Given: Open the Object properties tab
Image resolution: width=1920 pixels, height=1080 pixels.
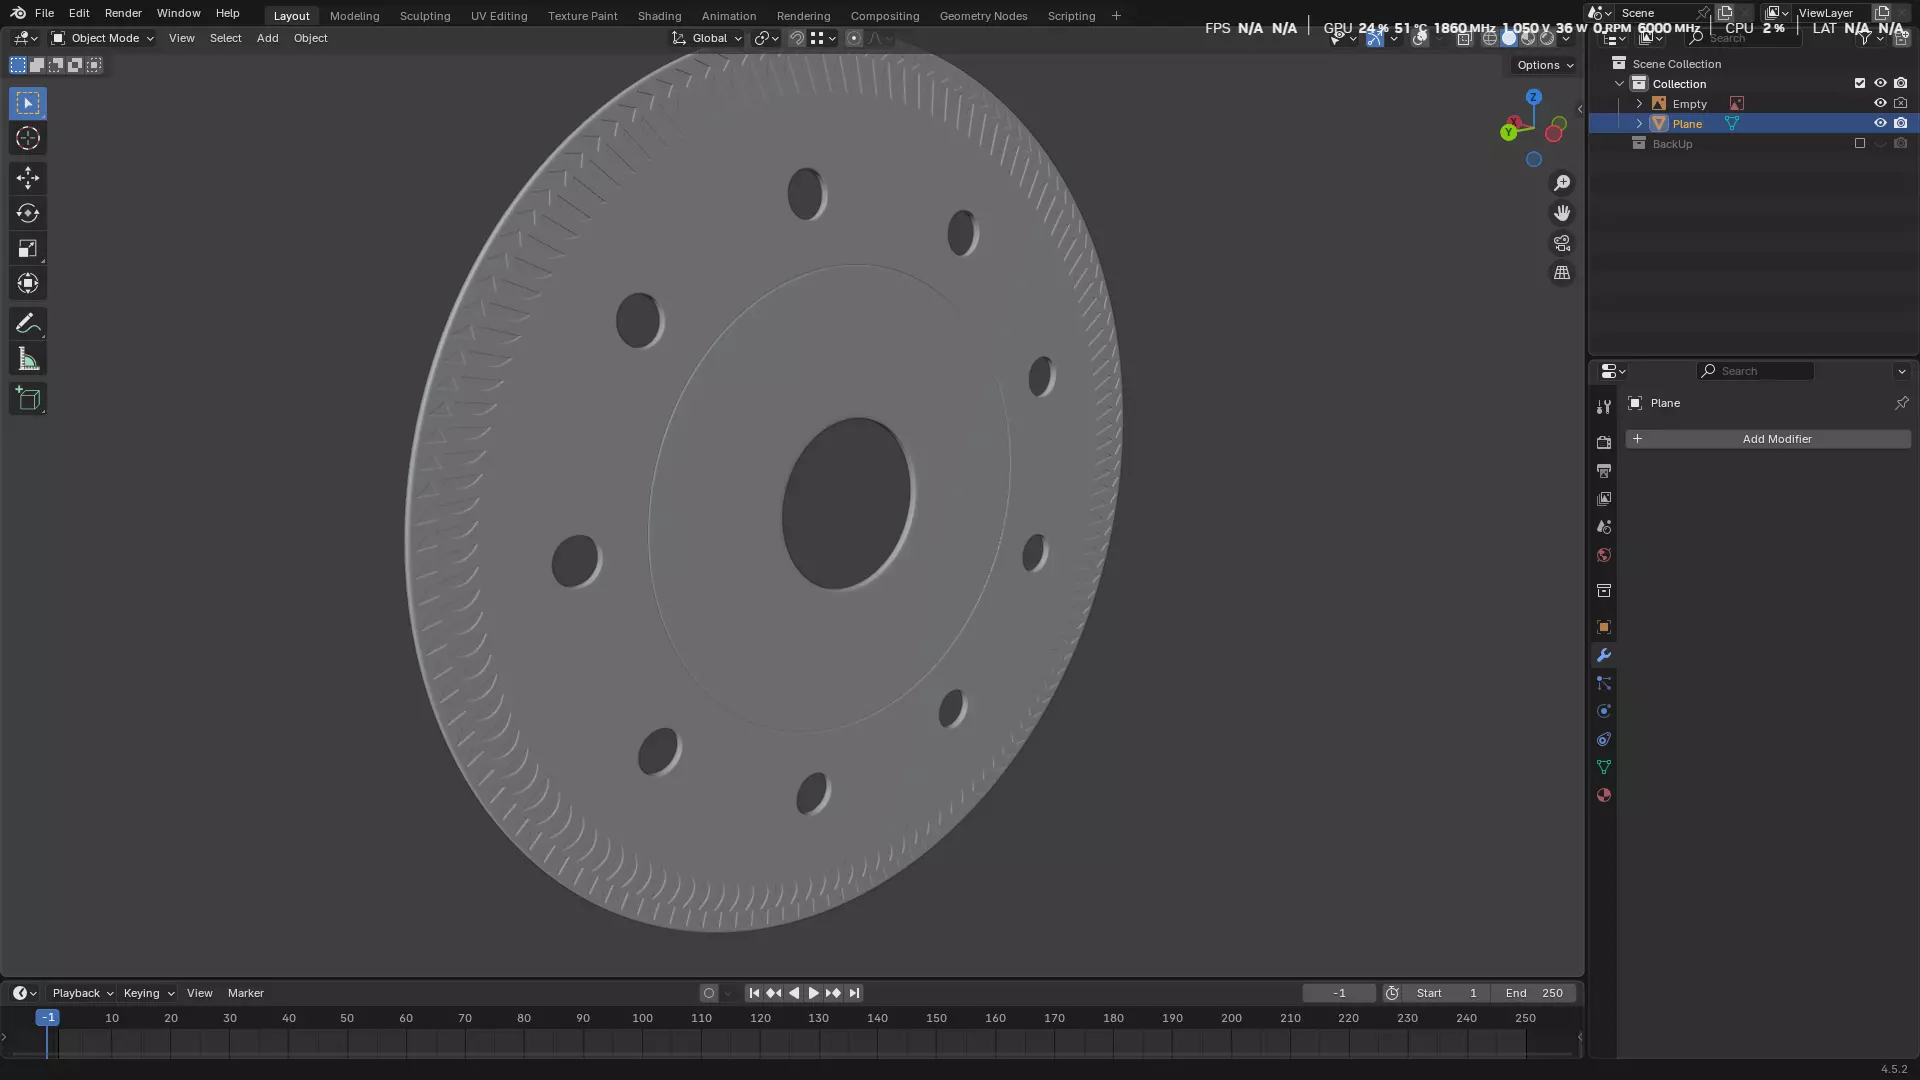Looking at the screenshot, I should click(1604, 627).
